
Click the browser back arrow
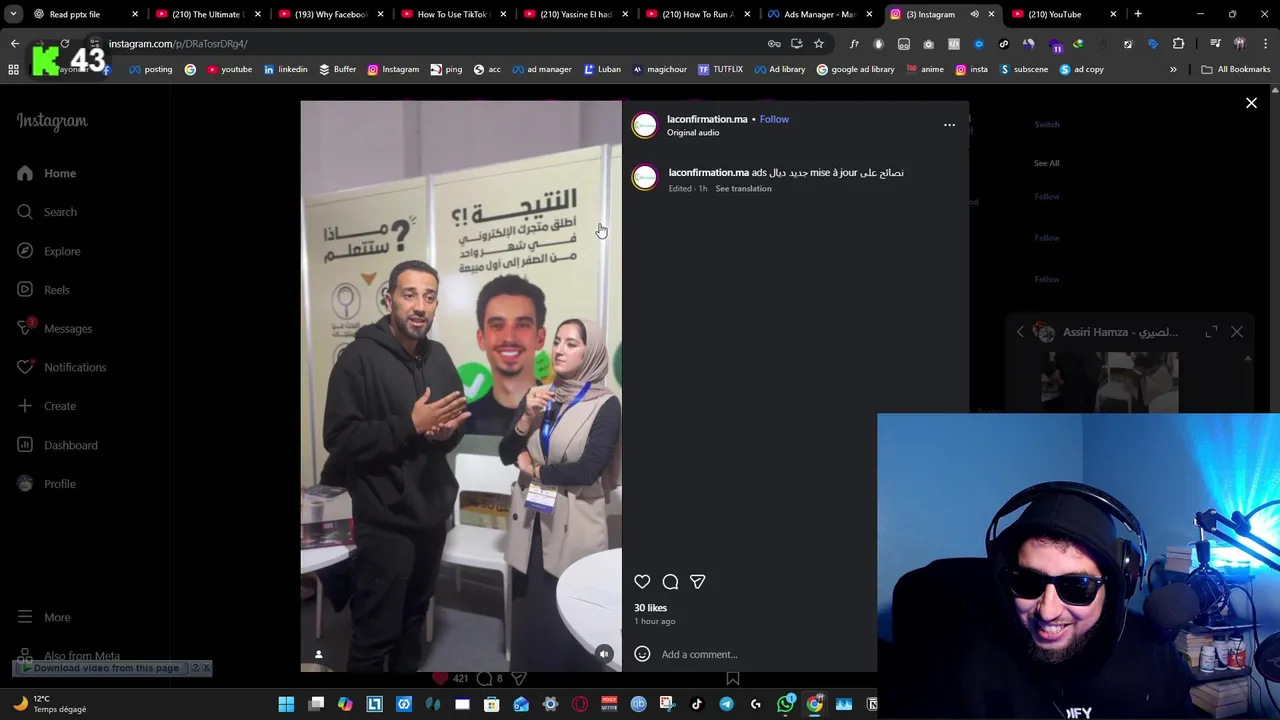15,44
